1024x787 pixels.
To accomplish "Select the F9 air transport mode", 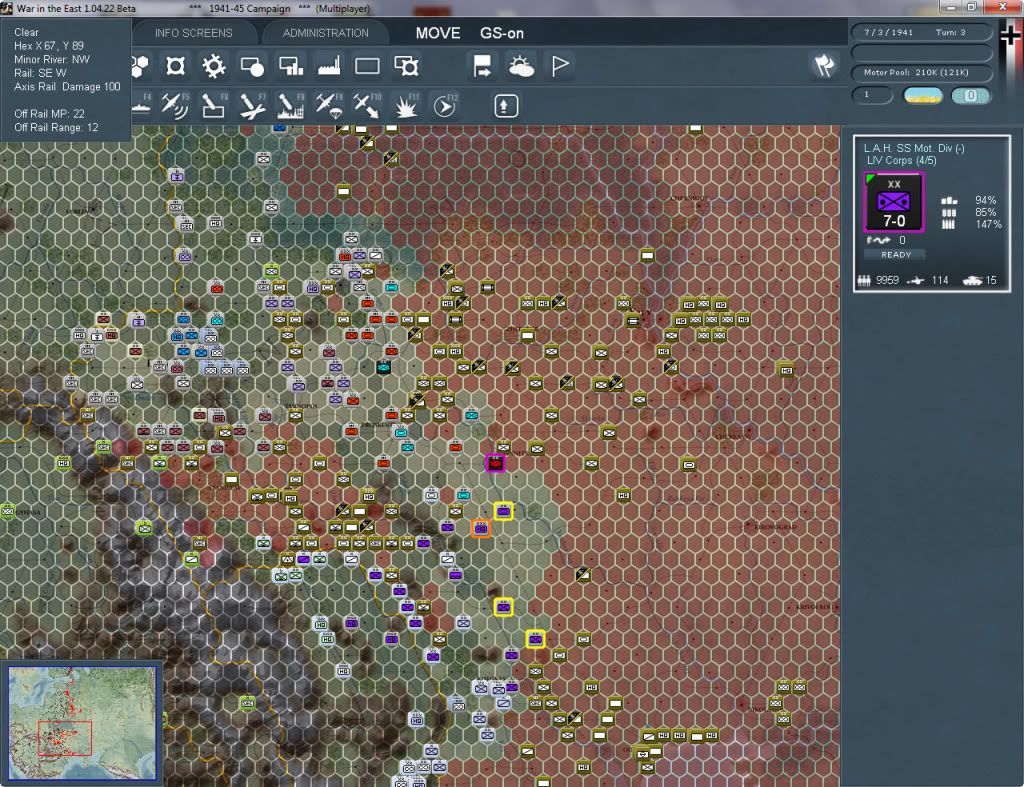I will click(x=329, y=106).
